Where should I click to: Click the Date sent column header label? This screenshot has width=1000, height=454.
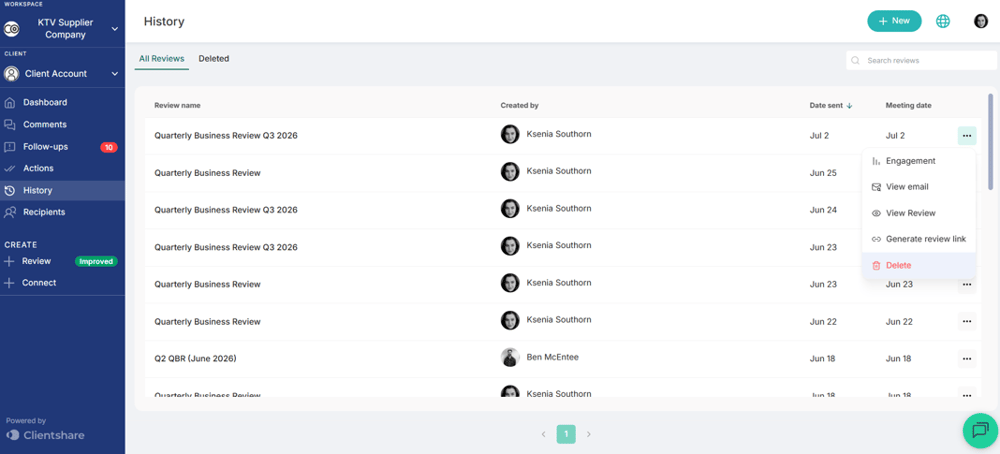[x=827, y=105]
